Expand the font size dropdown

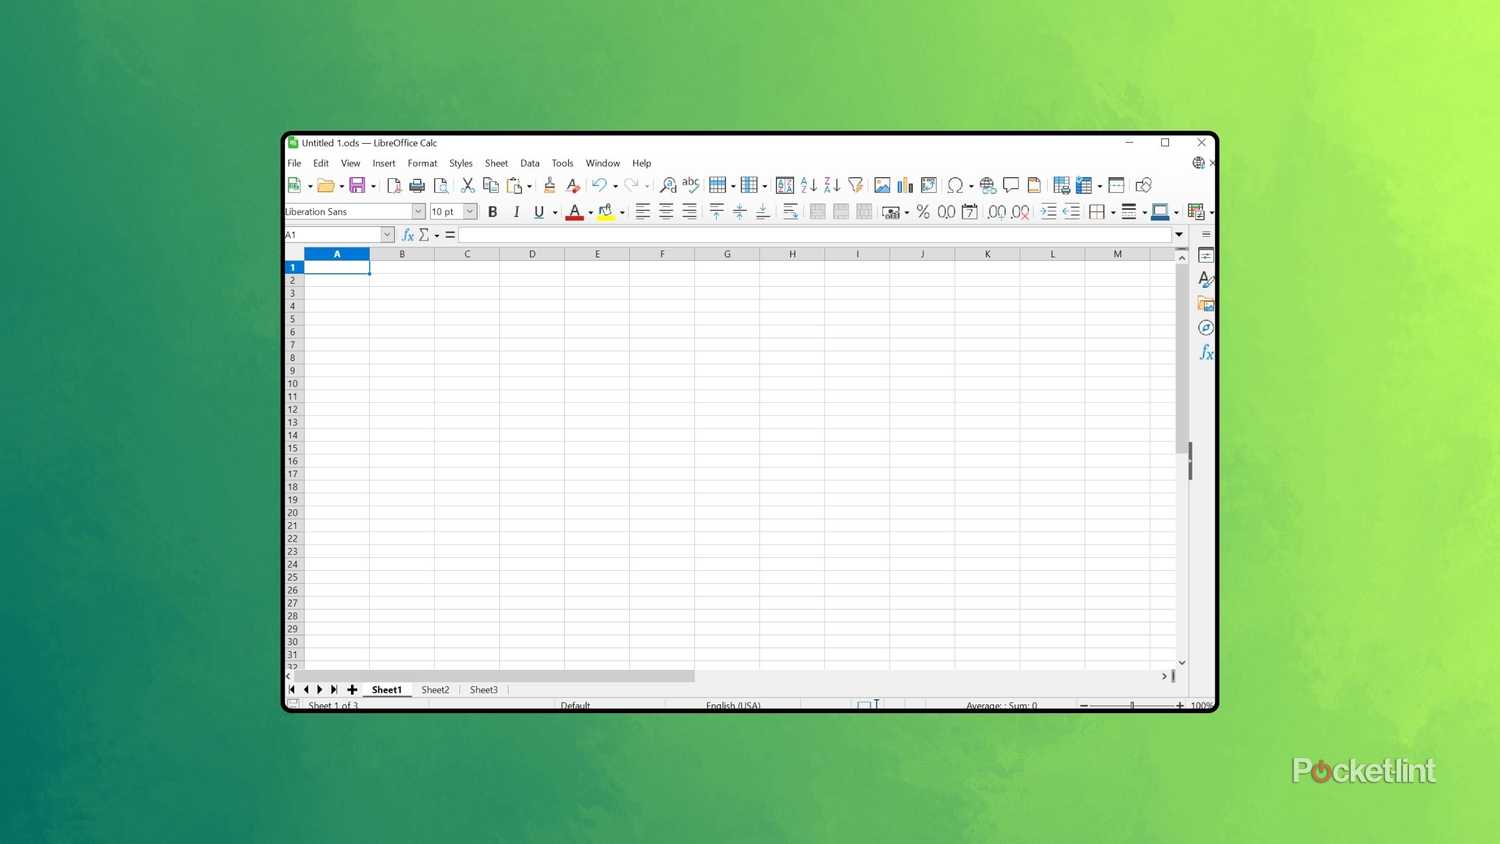click(x=469, y=211)
